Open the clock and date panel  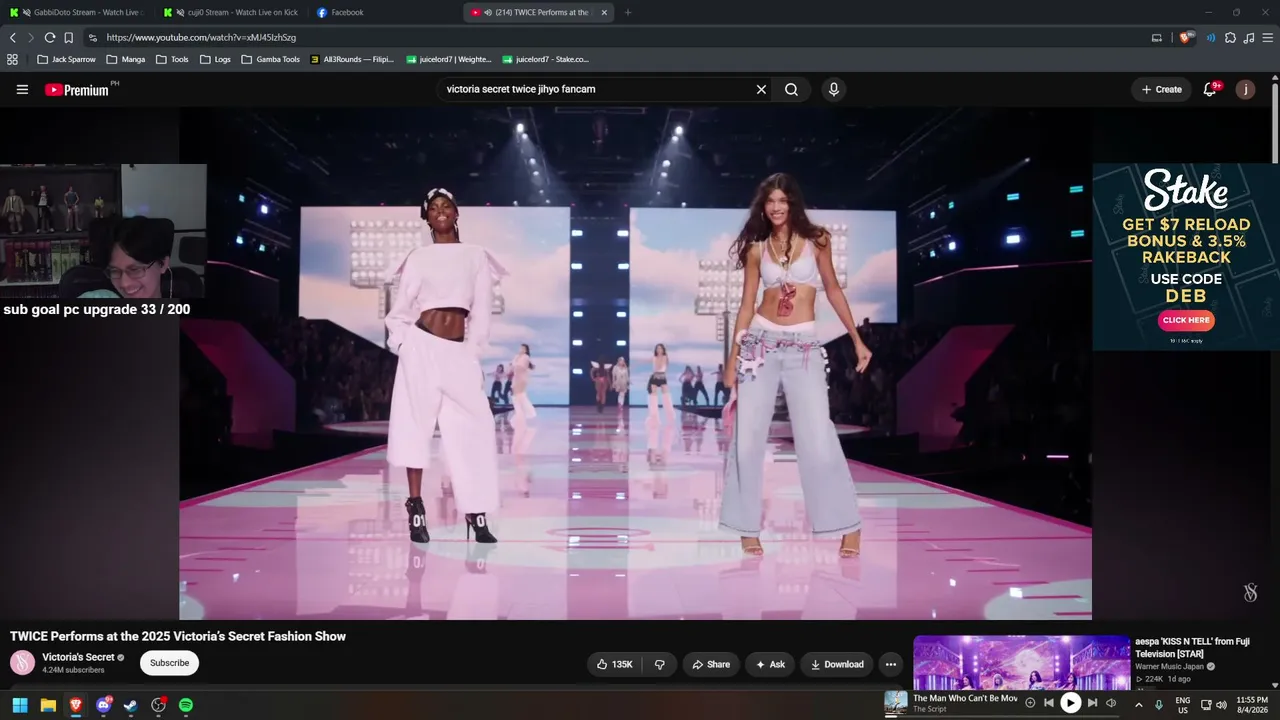pos(1252,705)
